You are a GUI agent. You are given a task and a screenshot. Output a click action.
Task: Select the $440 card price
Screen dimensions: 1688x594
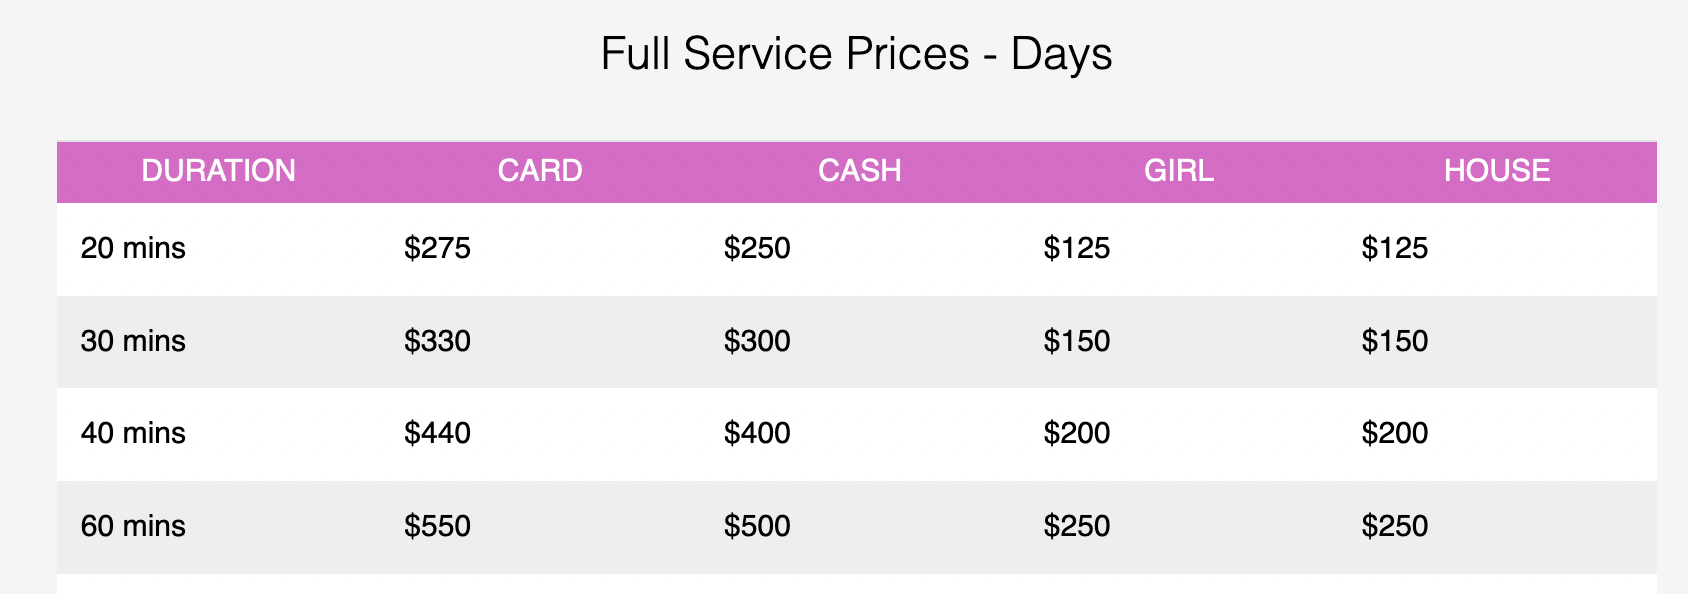point(437,433)
